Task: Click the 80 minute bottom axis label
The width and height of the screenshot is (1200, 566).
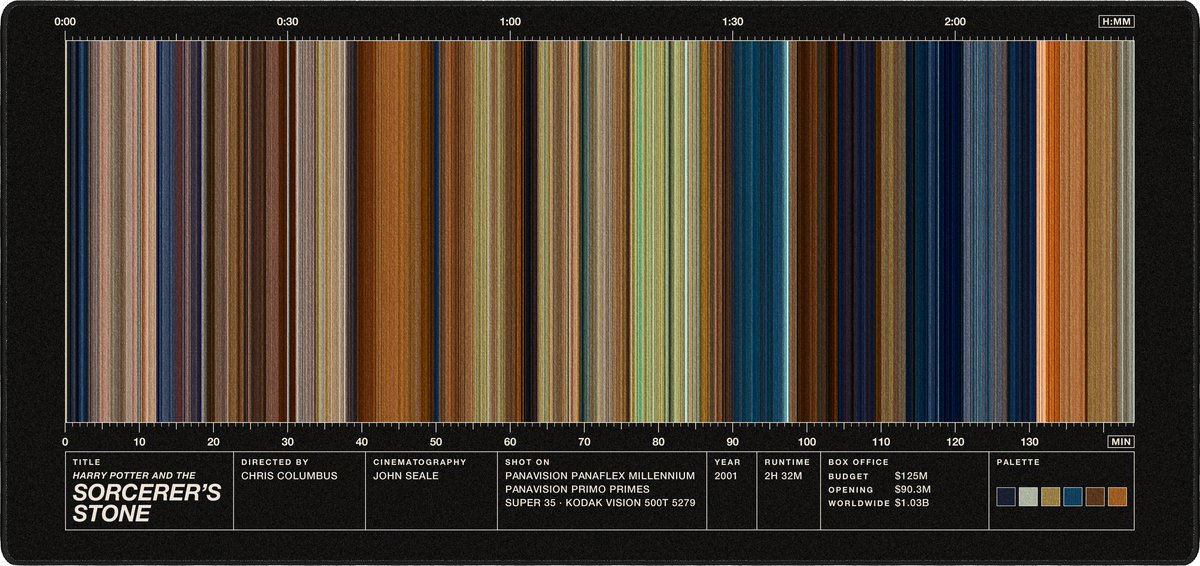Action: 658,441
